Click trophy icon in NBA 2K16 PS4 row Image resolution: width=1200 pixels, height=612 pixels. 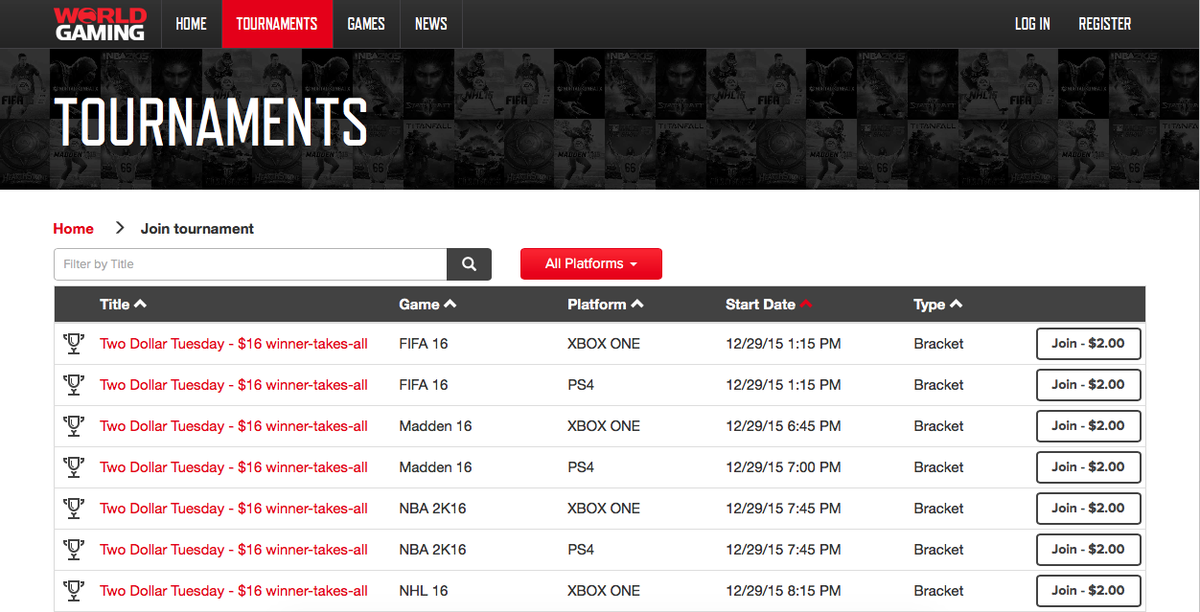point(73,549)
